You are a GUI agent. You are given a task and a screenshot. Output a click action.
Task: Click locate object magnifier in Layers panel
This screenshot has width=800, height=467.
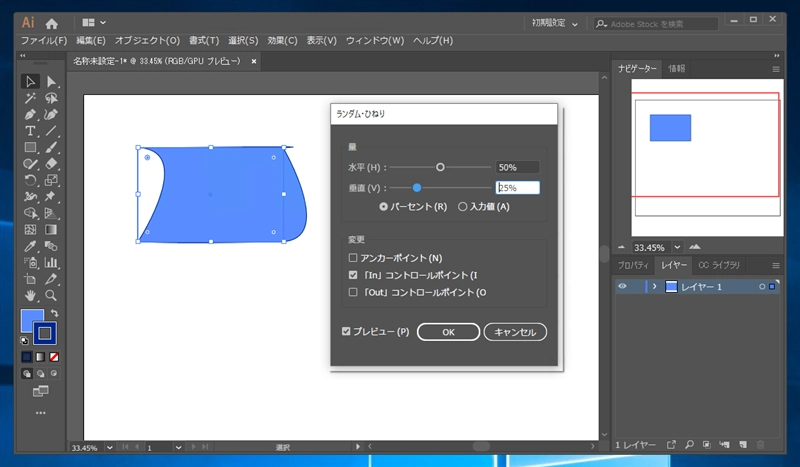coord(689,445)
